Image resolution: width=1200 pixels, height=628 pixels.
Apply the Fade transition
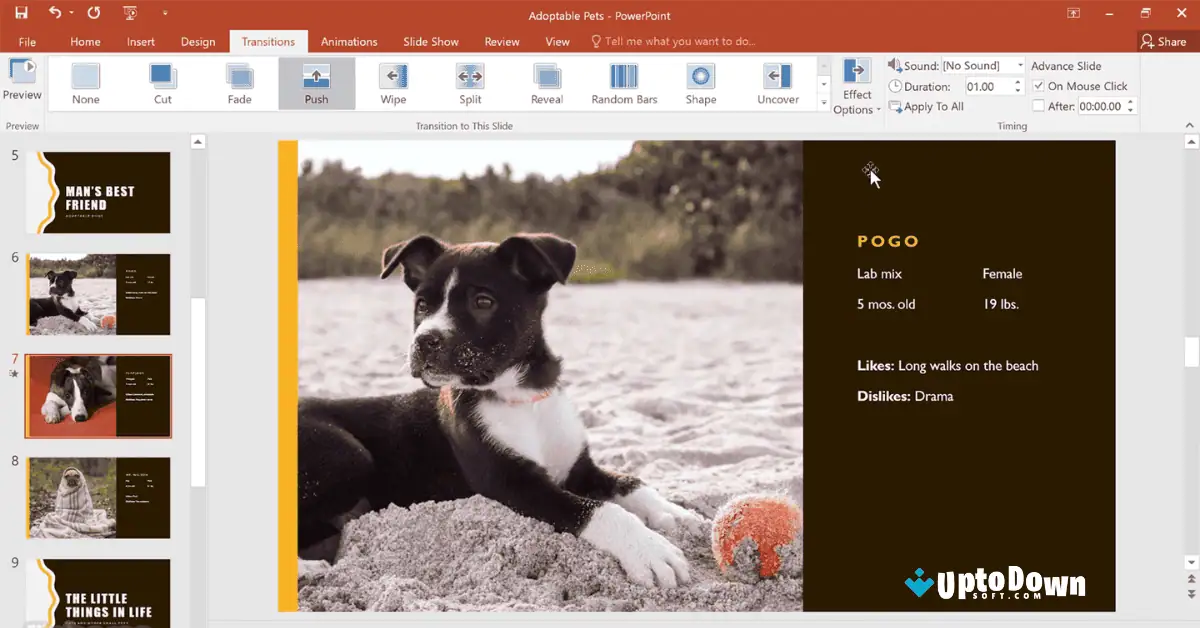239,84
